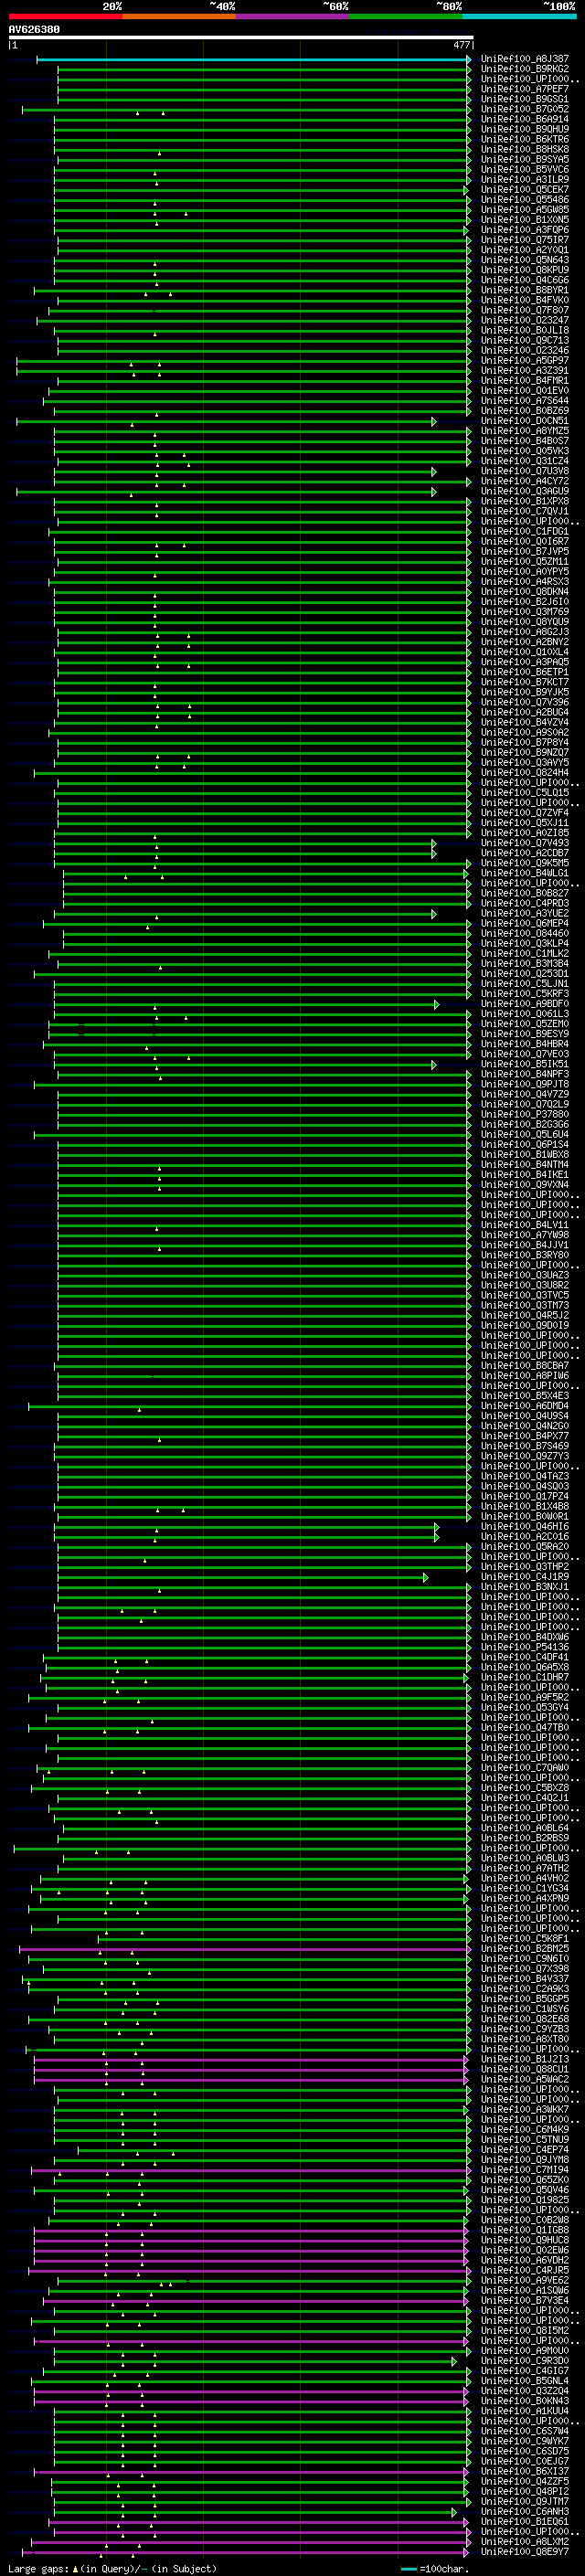
Task: Select hit label UniRef100_Q3AGU9
Action: tap(525, 491)
